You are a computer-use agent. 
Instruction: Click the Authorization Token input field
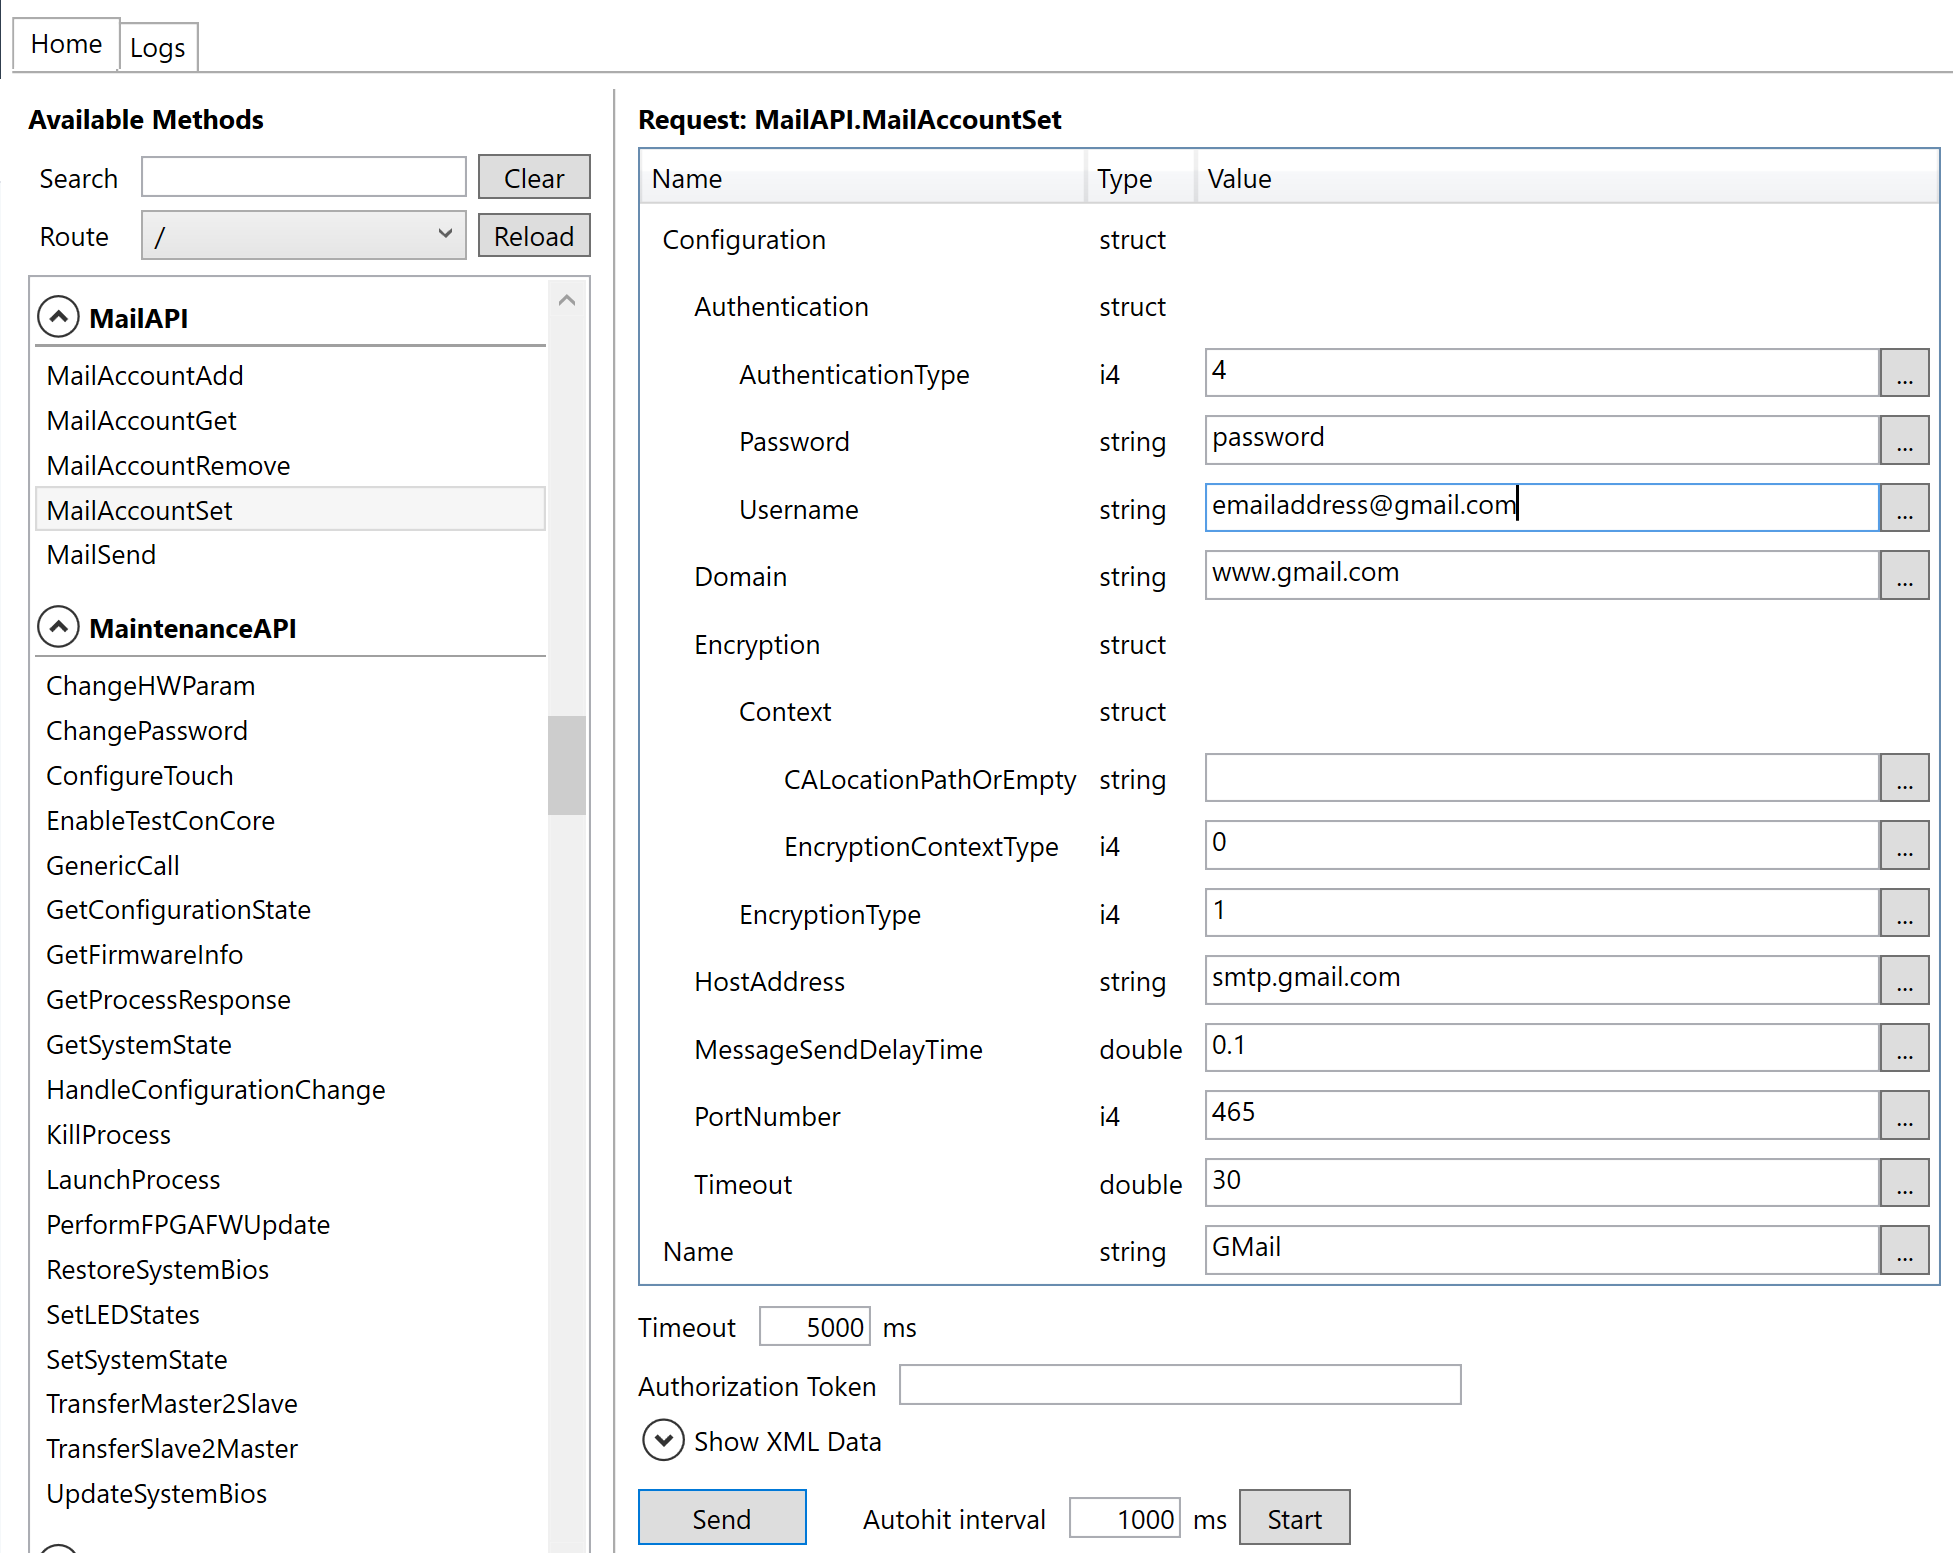[1179, 1385]
